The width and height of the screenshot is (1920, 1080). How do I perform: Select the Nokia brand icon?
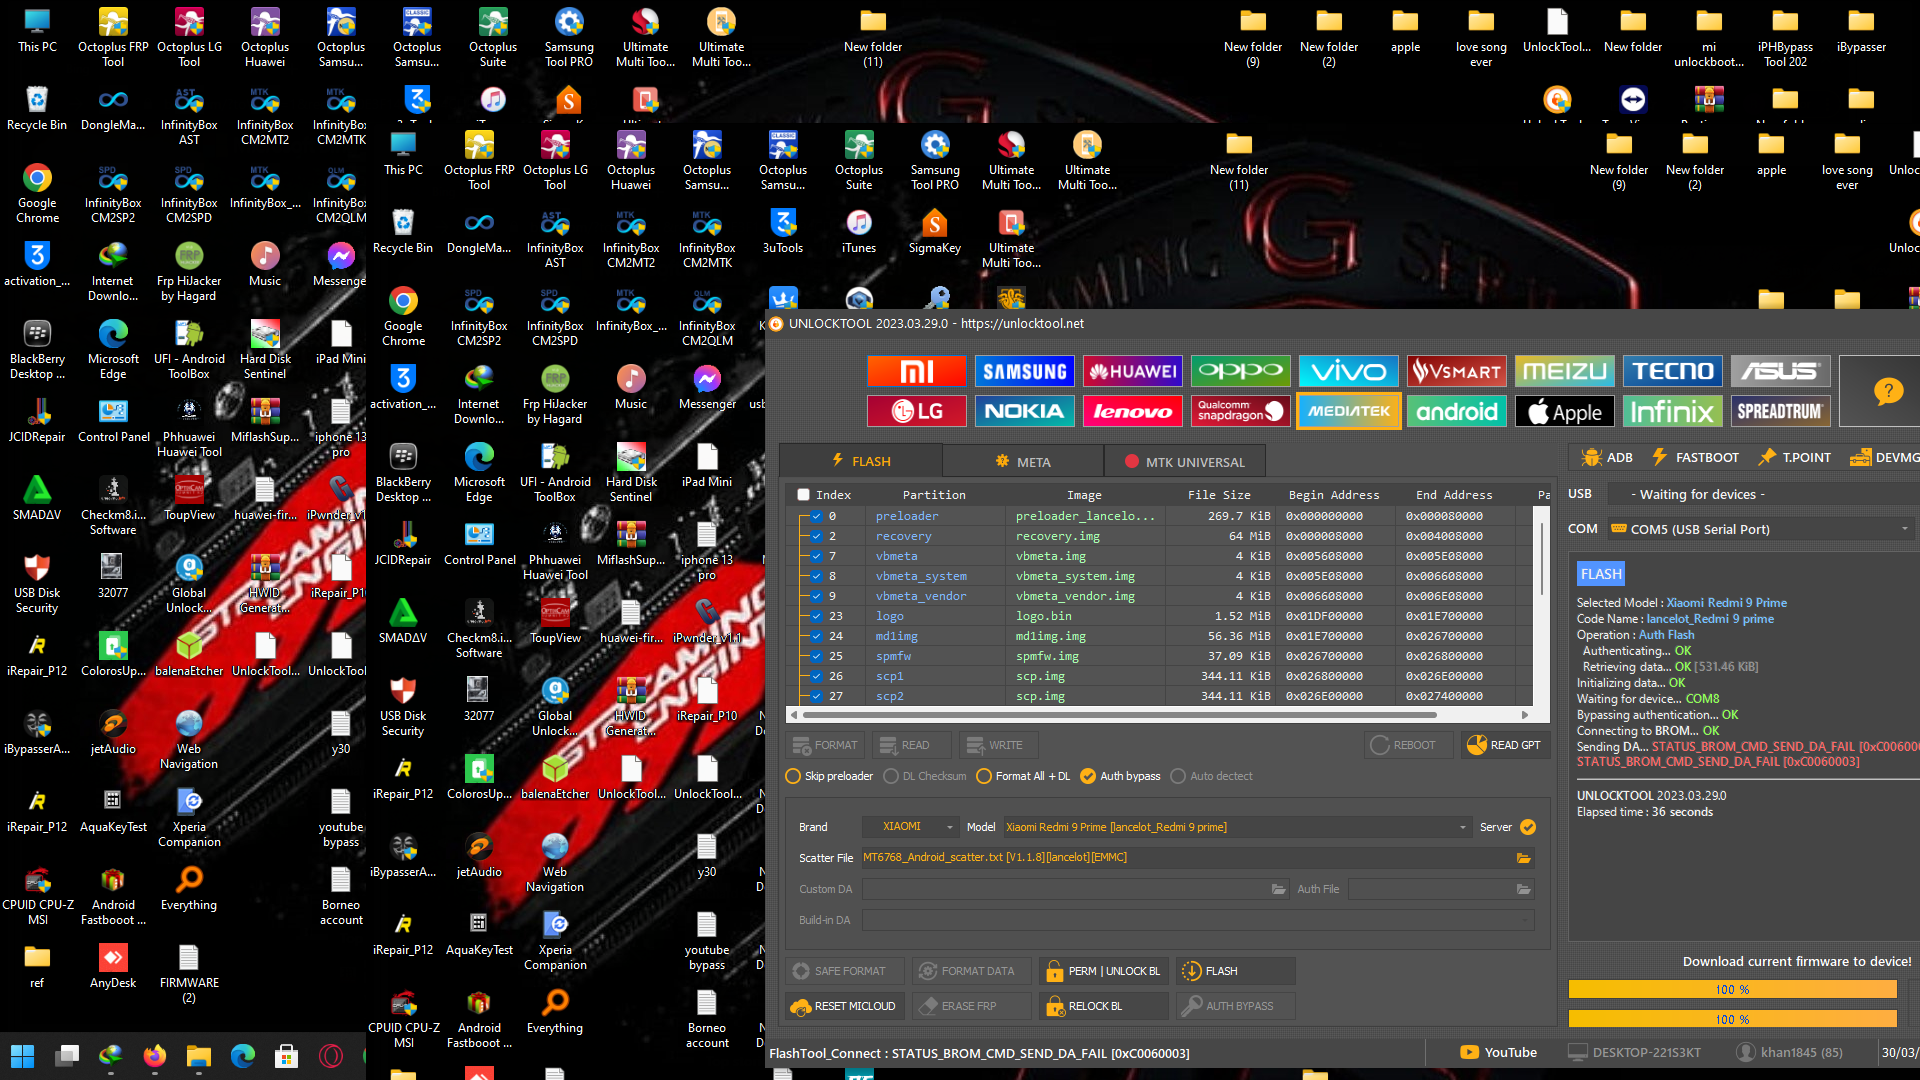point(1024,412)
